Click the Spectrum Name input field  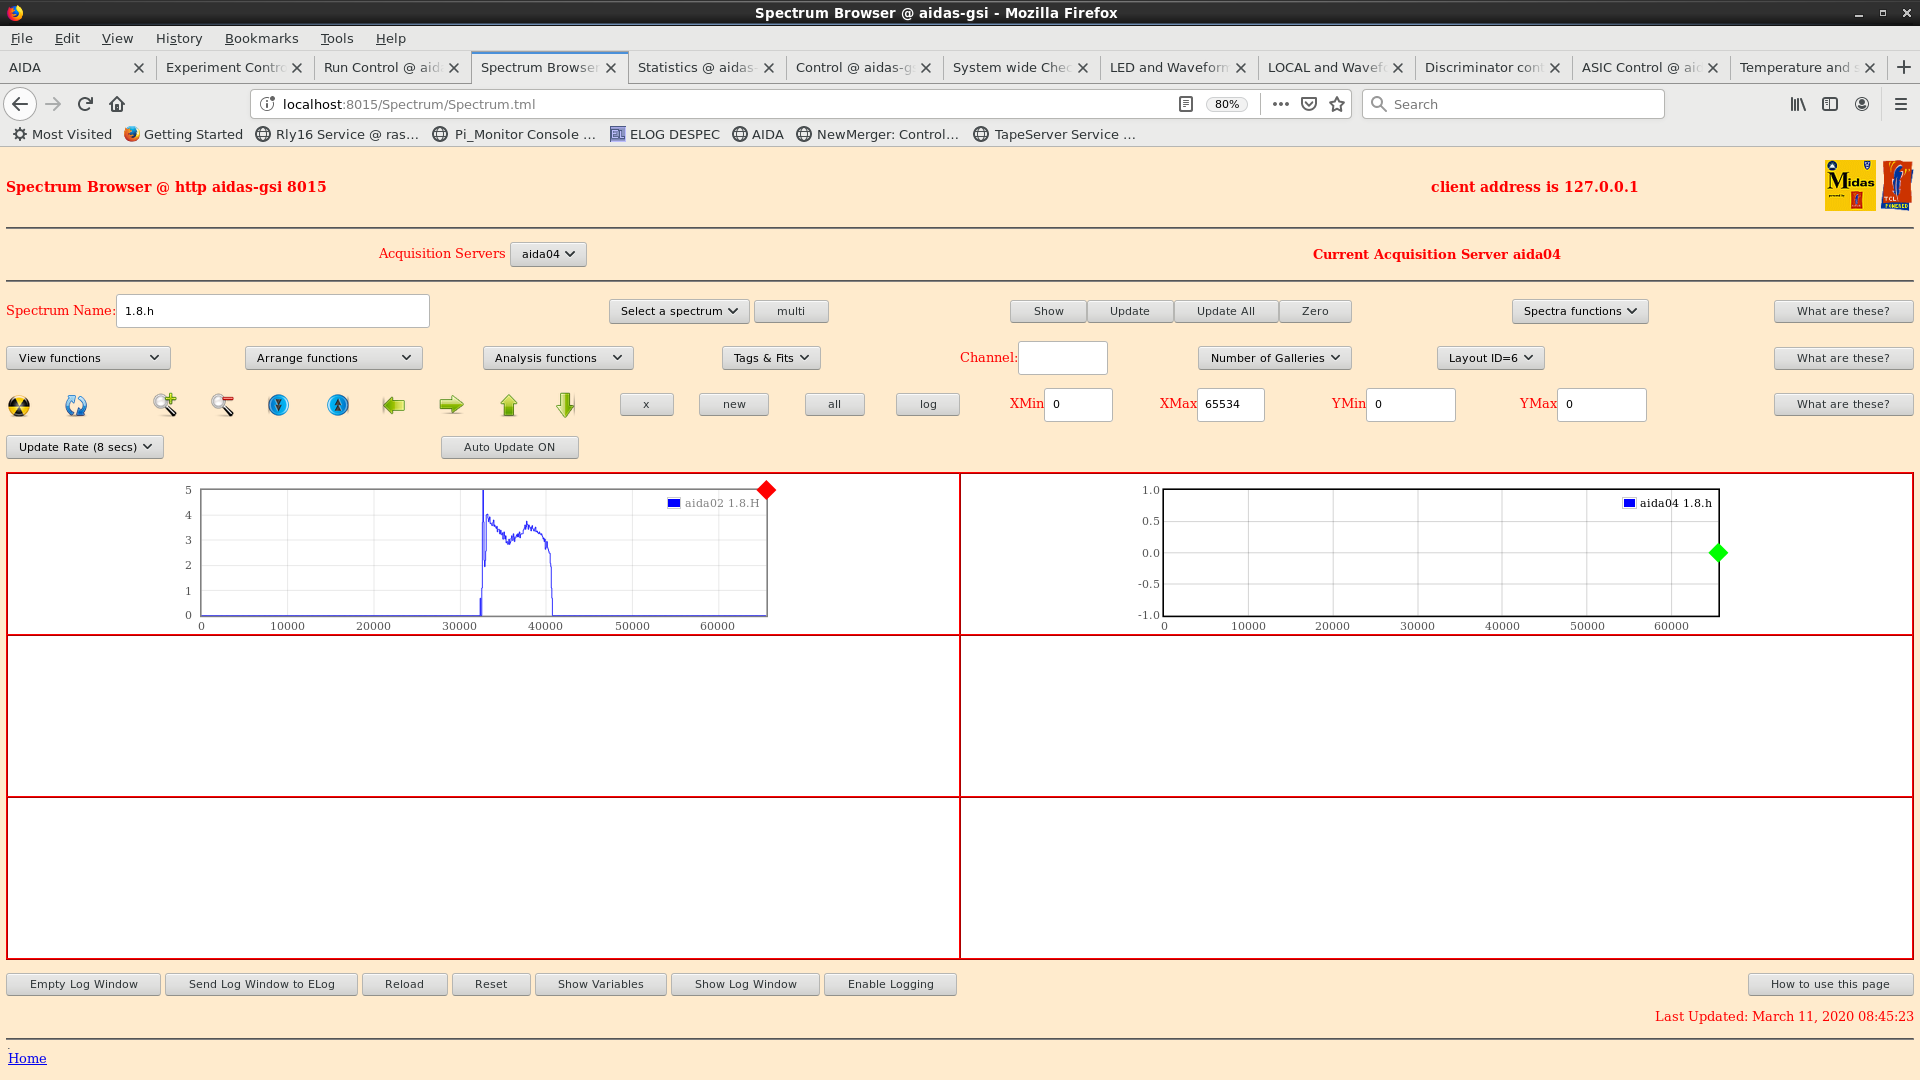point(272,311)
